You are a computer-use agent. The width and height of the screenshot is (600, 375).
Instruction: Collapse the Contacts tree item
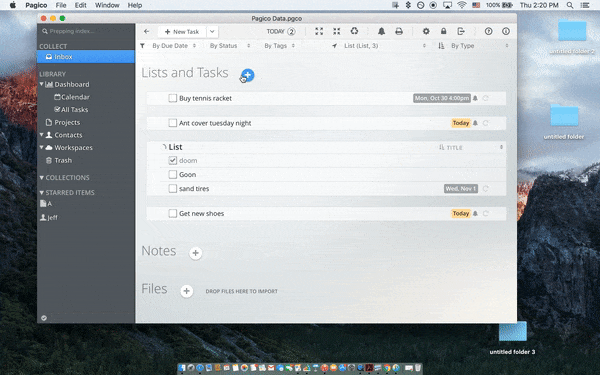point(41,135)
